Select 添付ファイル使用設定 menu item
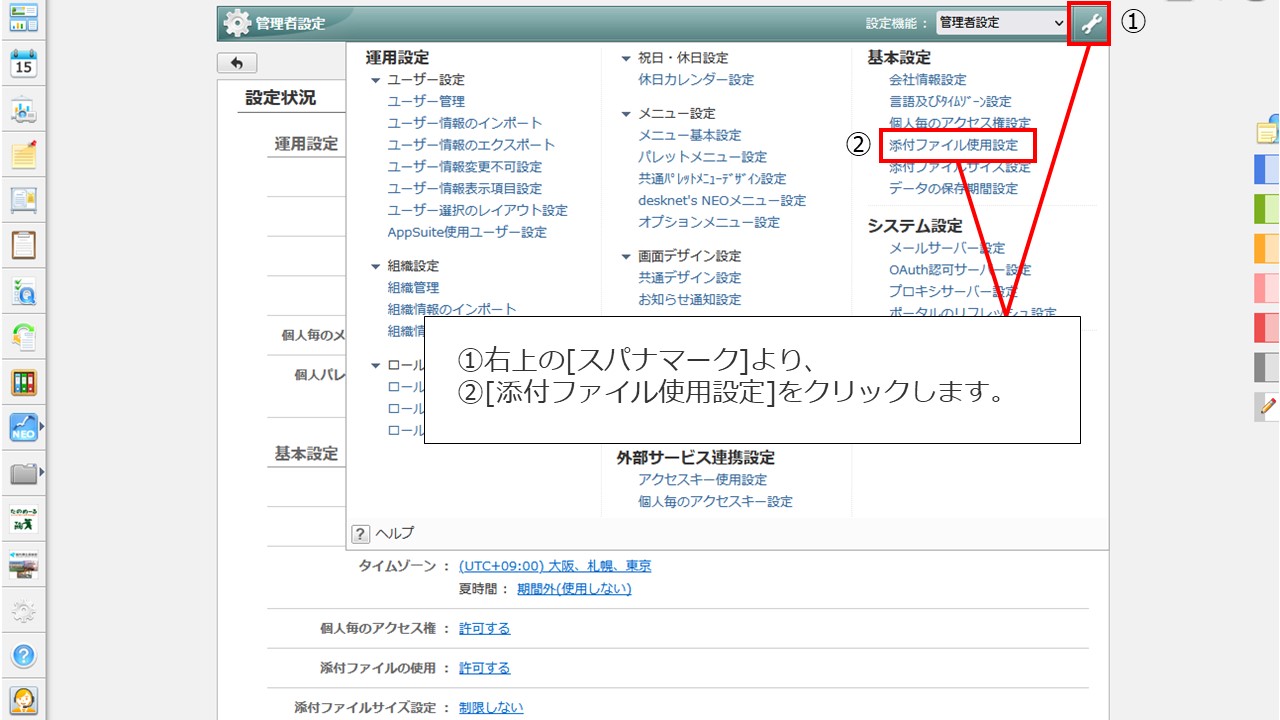Screen dimensions: 1280x720 [953, 145]
